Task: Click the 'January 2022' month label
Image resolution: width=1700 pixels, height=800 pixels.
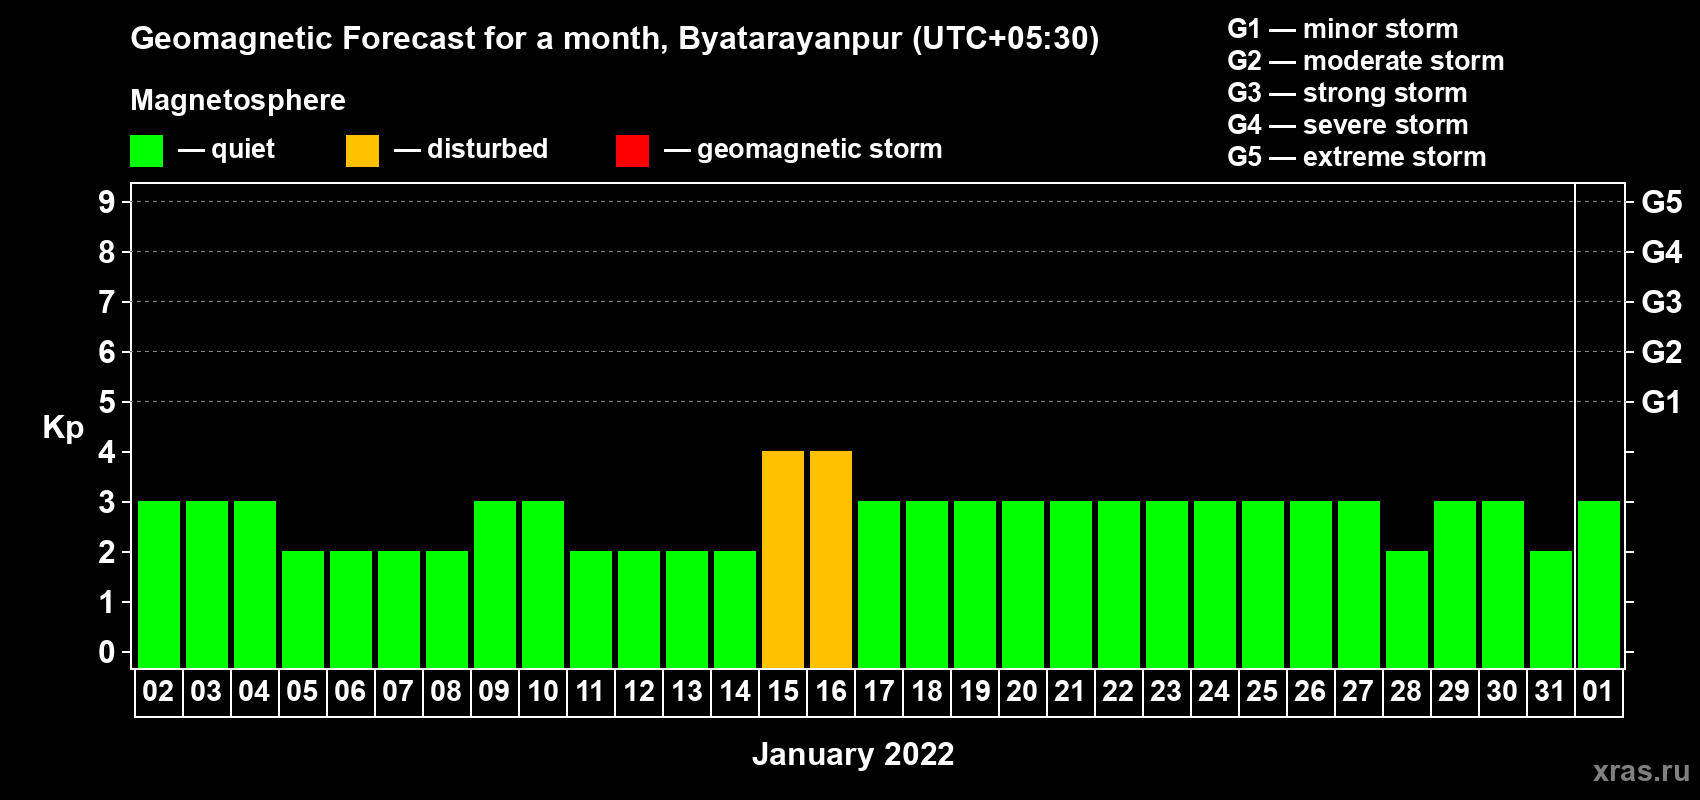Action: (853, 754)
